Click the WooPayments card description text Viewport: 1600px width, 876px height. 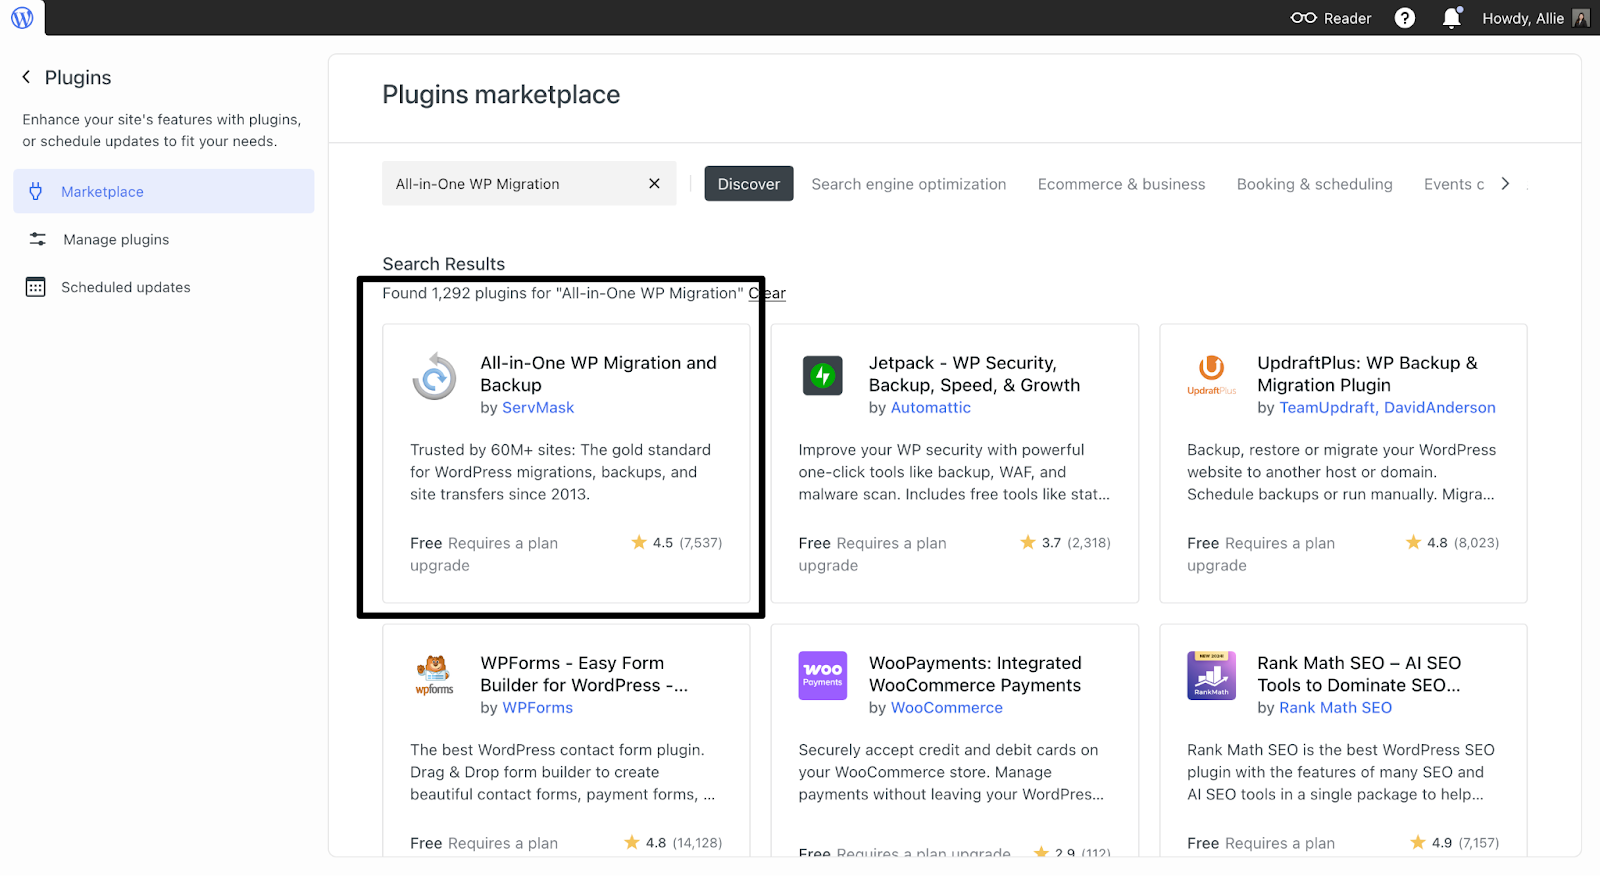951,772
